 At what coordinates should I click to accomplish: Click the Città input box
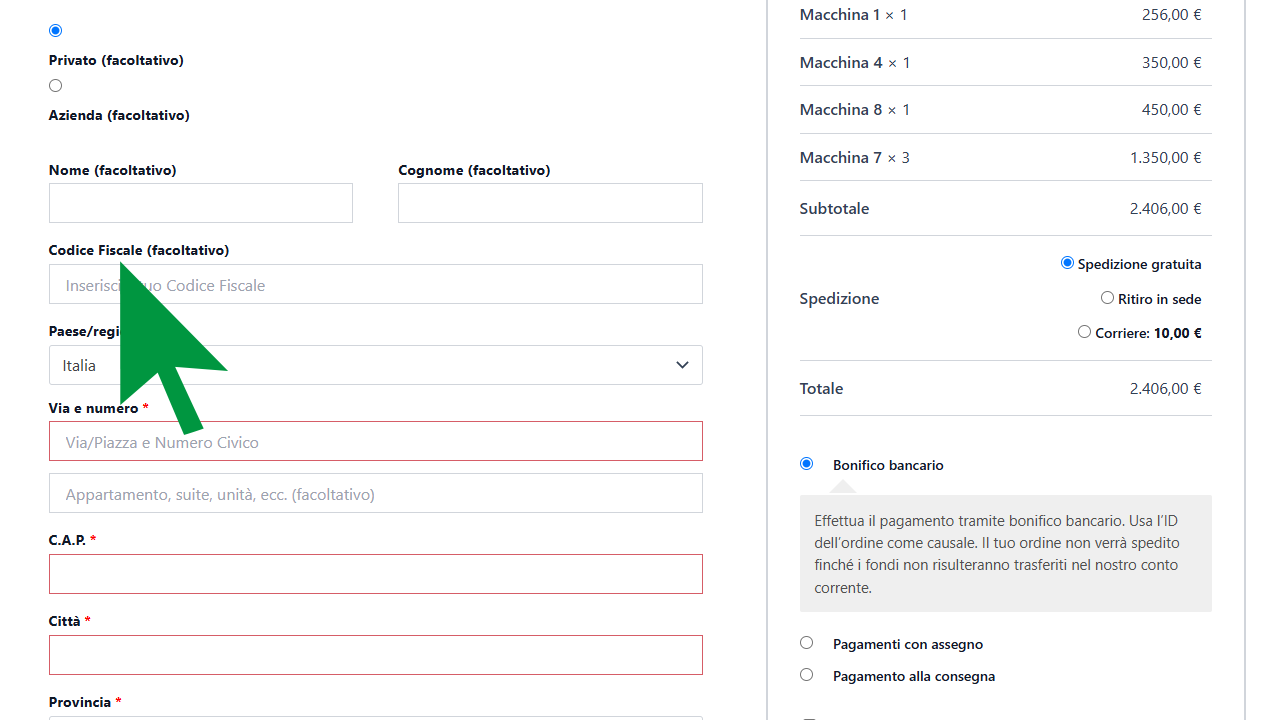[375, 654]
